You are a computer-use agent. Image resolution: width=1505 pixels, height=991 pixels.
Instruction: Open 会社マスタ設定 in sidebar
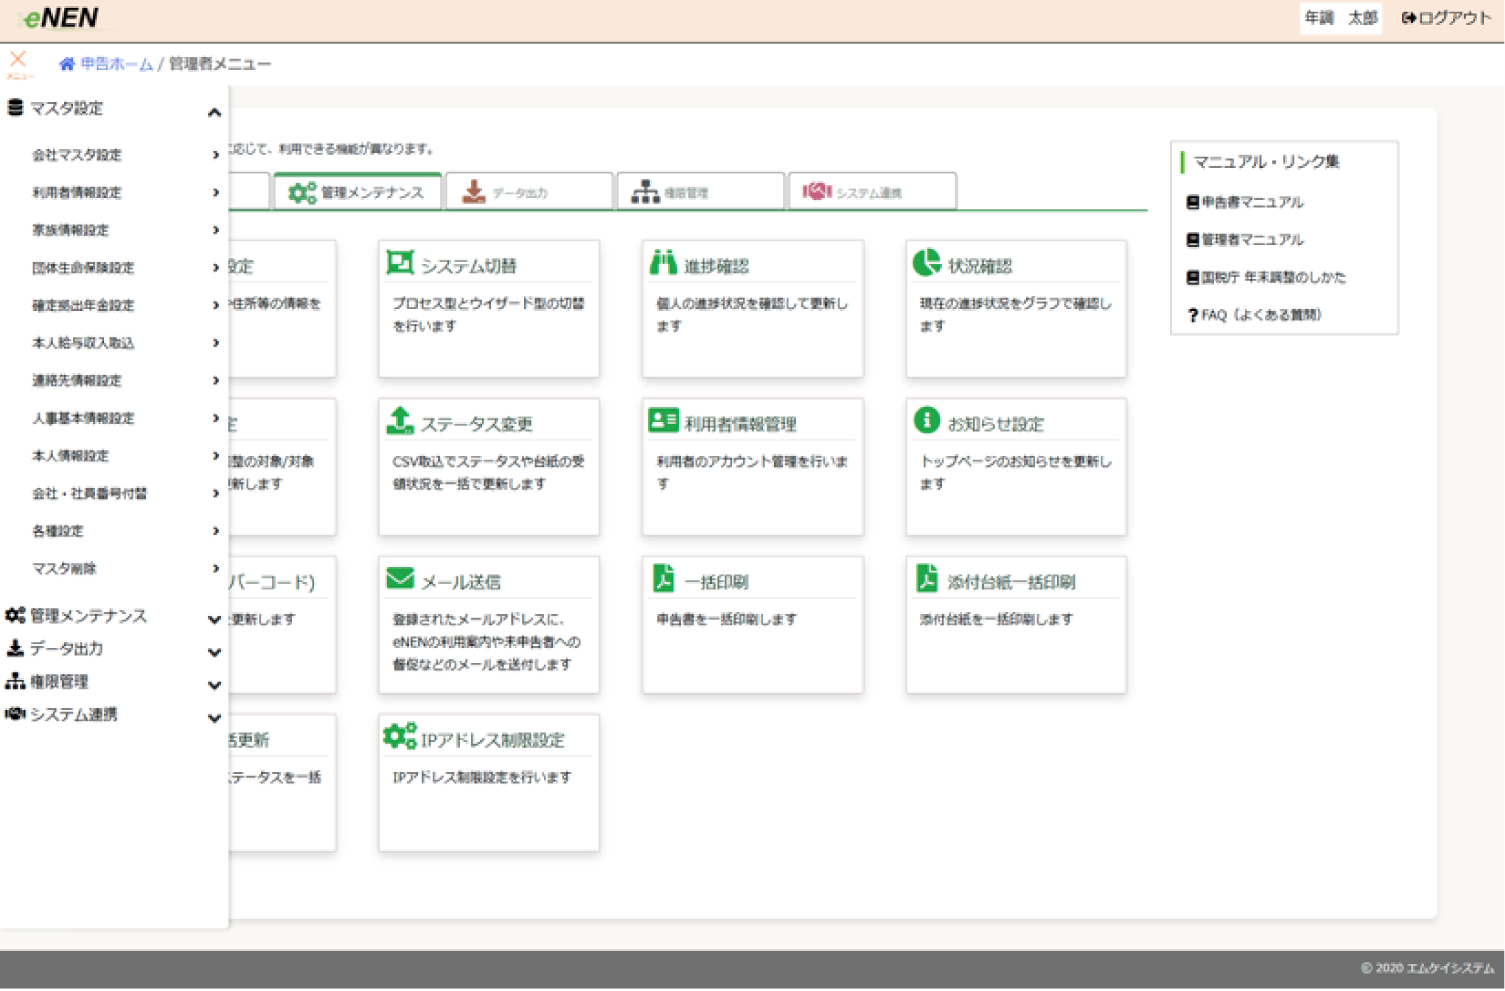click(x=77, y=155)
